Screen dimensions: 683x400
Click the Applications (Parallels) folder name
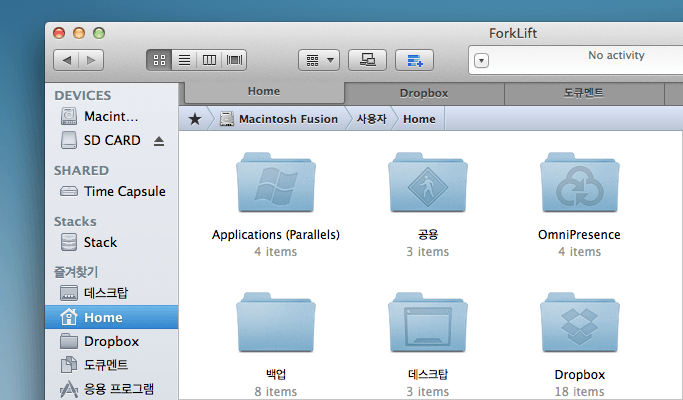point(276,234)
